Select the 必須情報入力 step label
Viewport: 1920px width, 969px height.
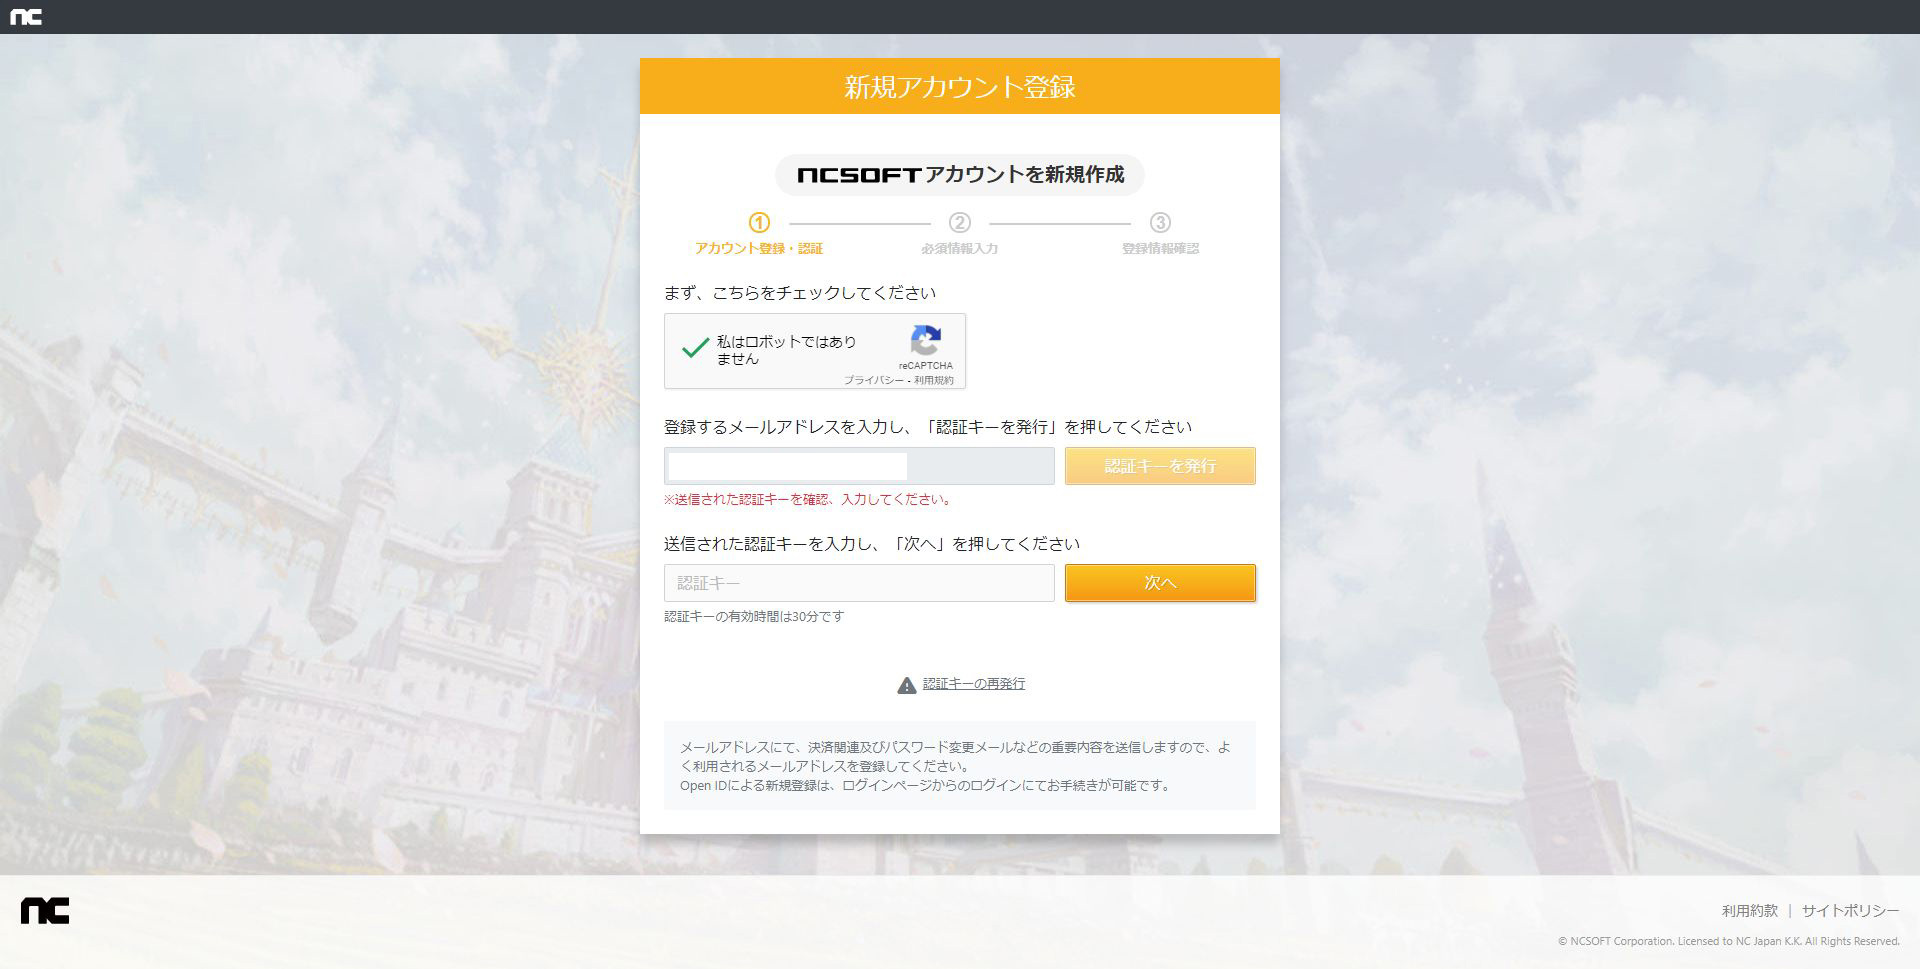tap(960, 248)
